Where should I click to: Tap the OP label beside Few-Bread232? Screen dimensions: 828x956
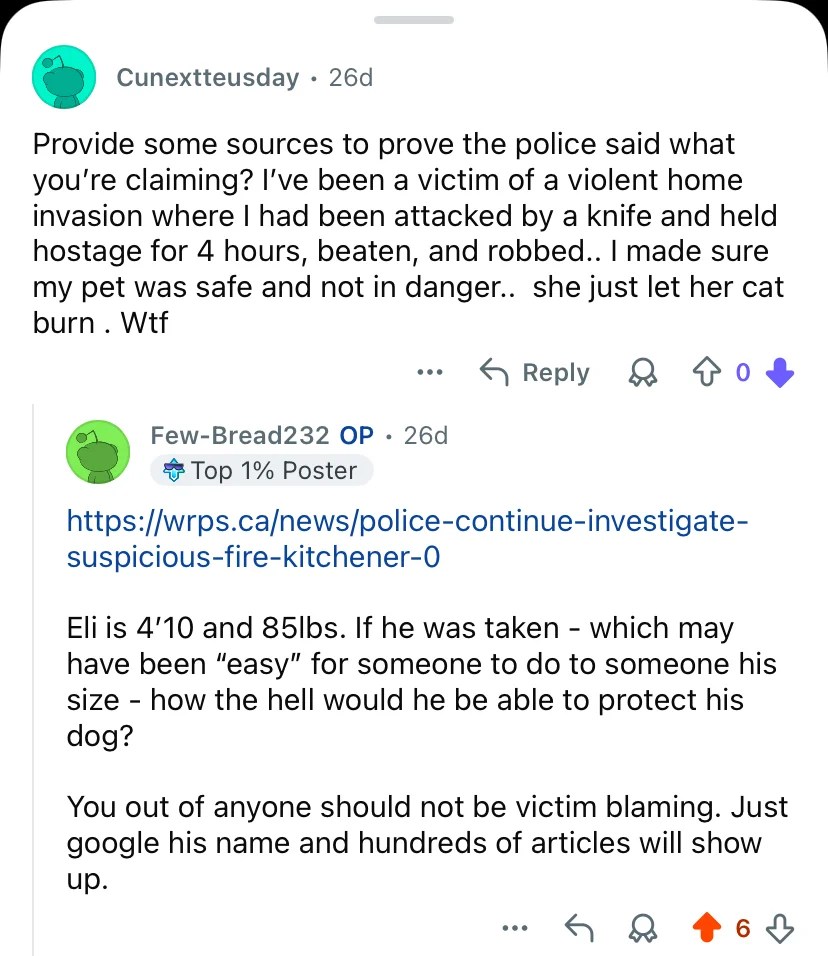[357, 435]
